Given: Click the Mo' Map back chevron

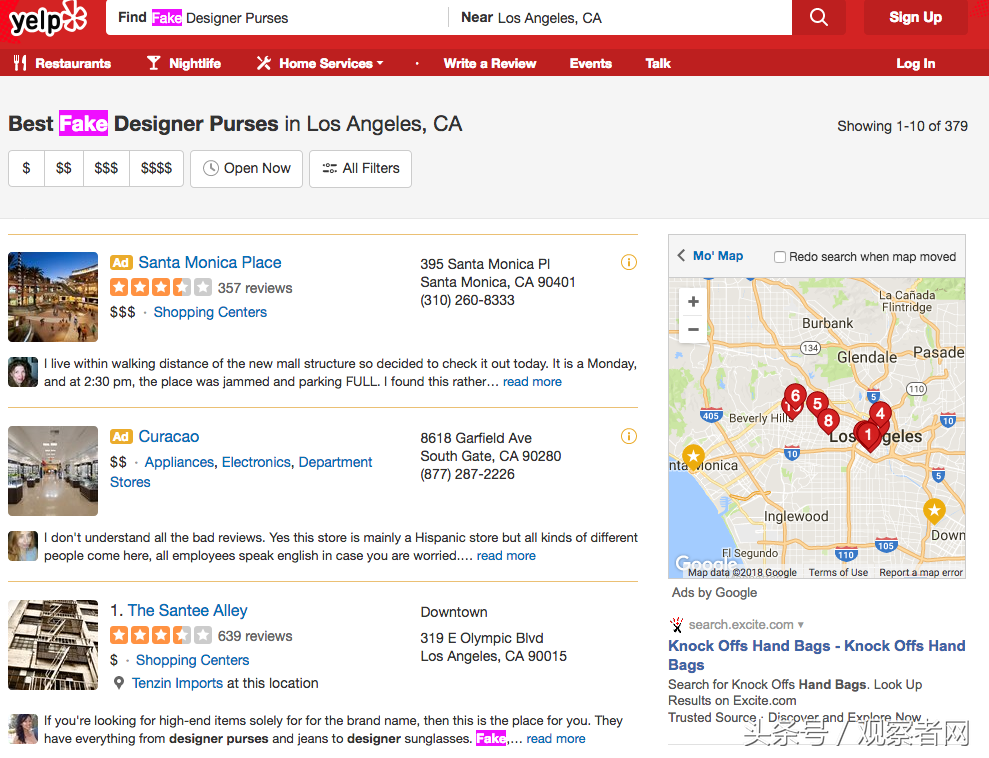Looking at the screenshot, I should click(681, 255).
